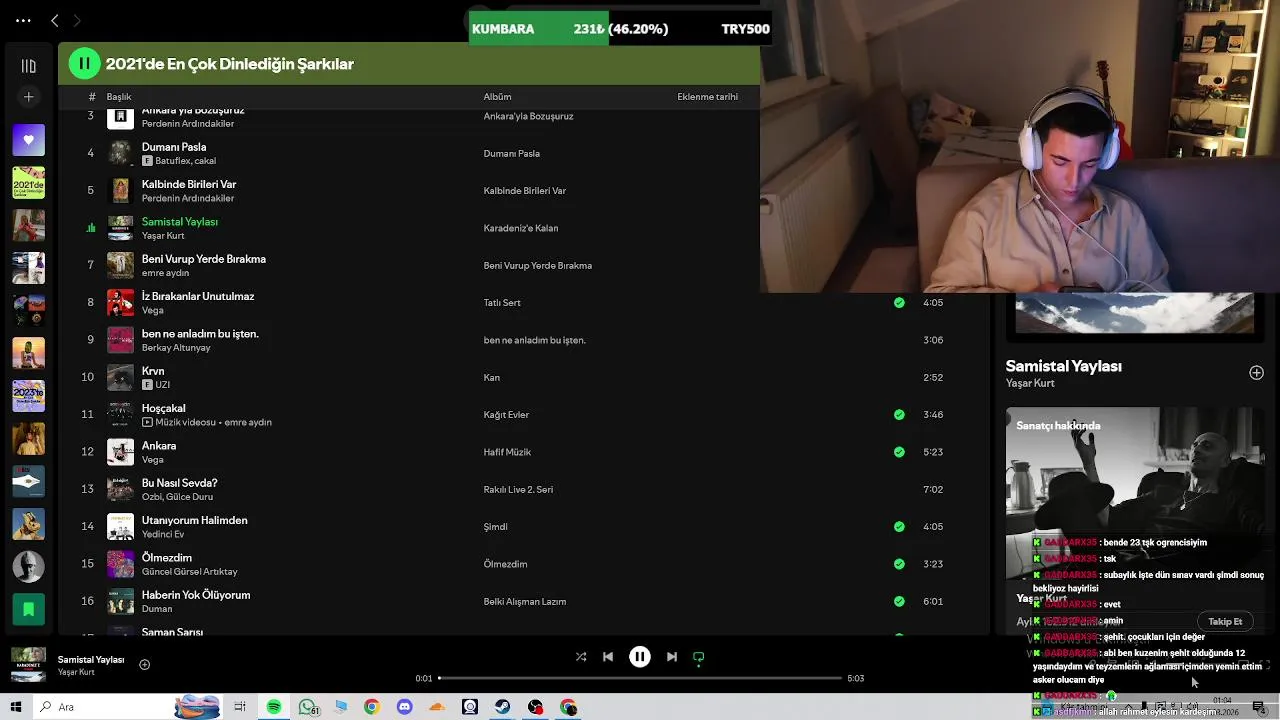Click the 7:02 duration of Bu Nasıl Sevda?
The width and height of the screenshot is (1280, 720).
click(933, 489)
